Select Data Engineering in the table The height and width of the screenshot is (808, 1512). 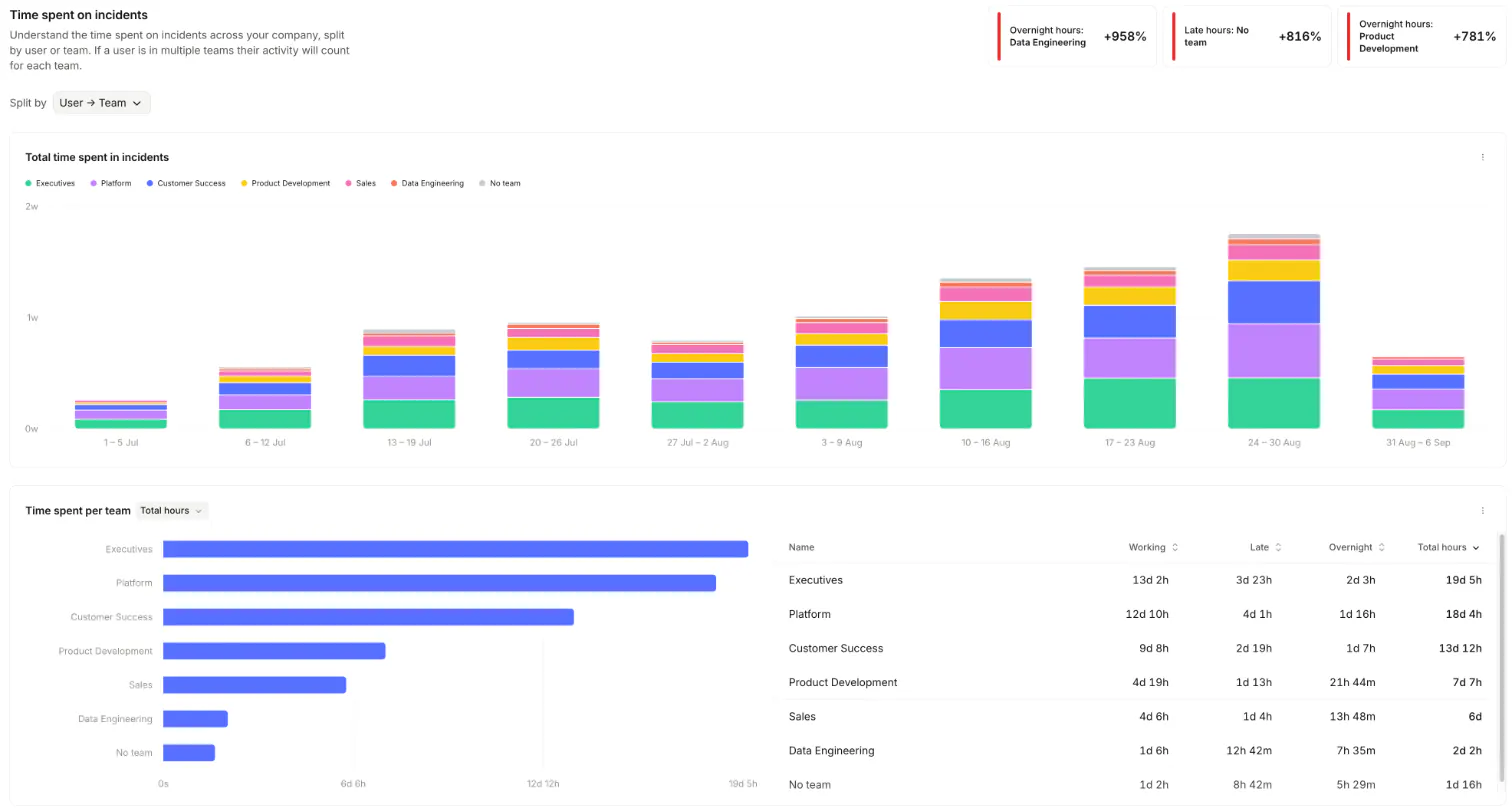coord(831,750)
